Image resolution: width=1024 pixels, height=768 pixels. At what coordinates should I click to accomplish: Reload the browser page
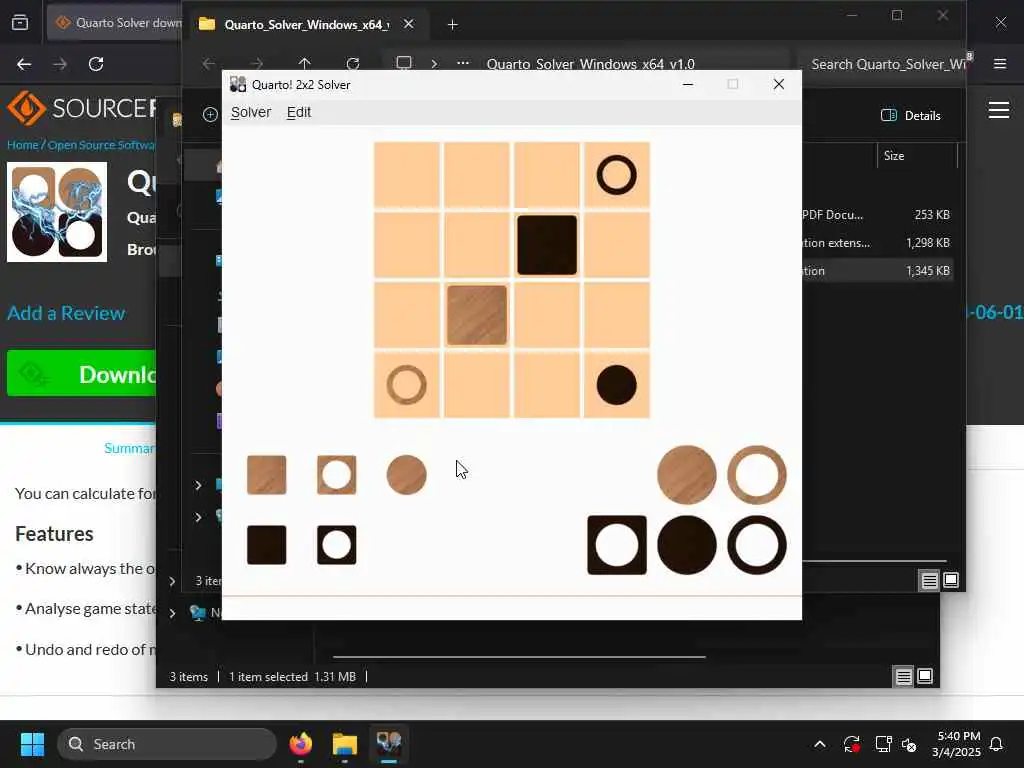click(x=96, y=64)
